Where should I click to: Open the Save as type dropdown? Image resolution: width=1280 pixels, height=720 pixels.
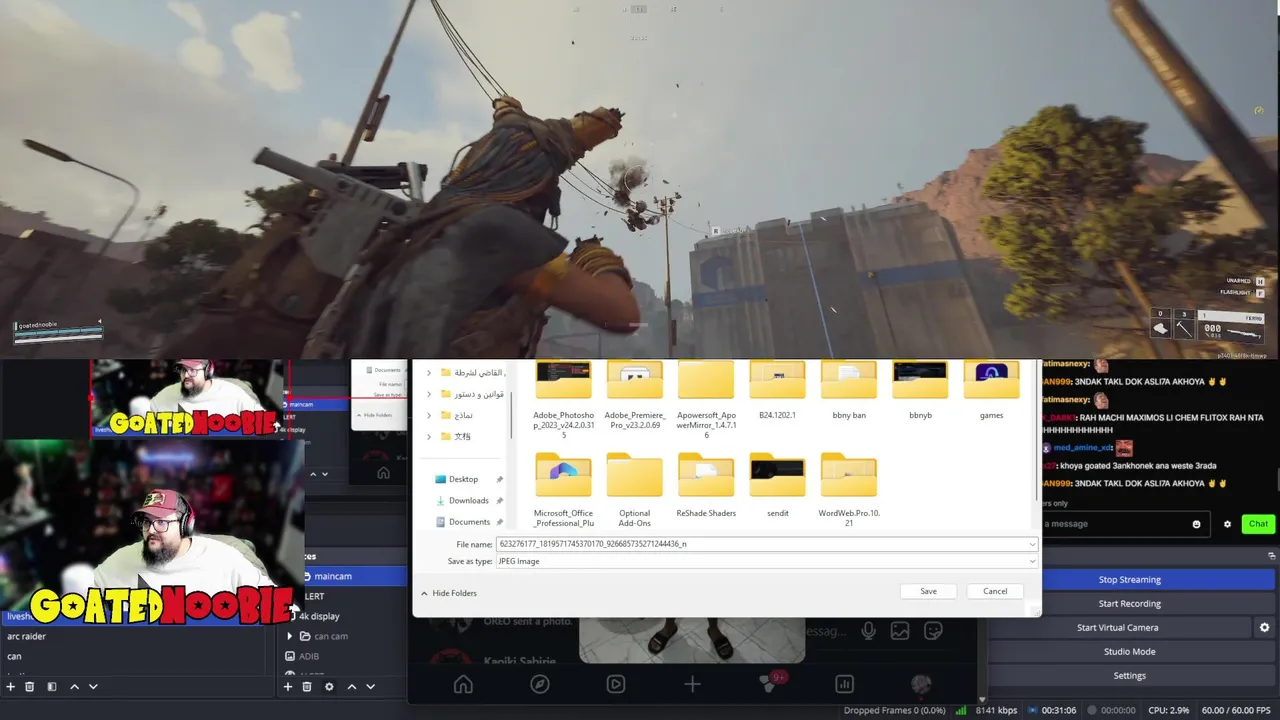click(1032, 561)
